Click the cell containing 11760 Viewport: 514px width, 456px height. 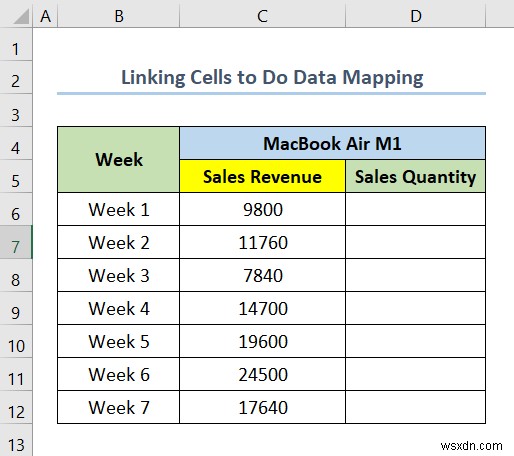262,242
